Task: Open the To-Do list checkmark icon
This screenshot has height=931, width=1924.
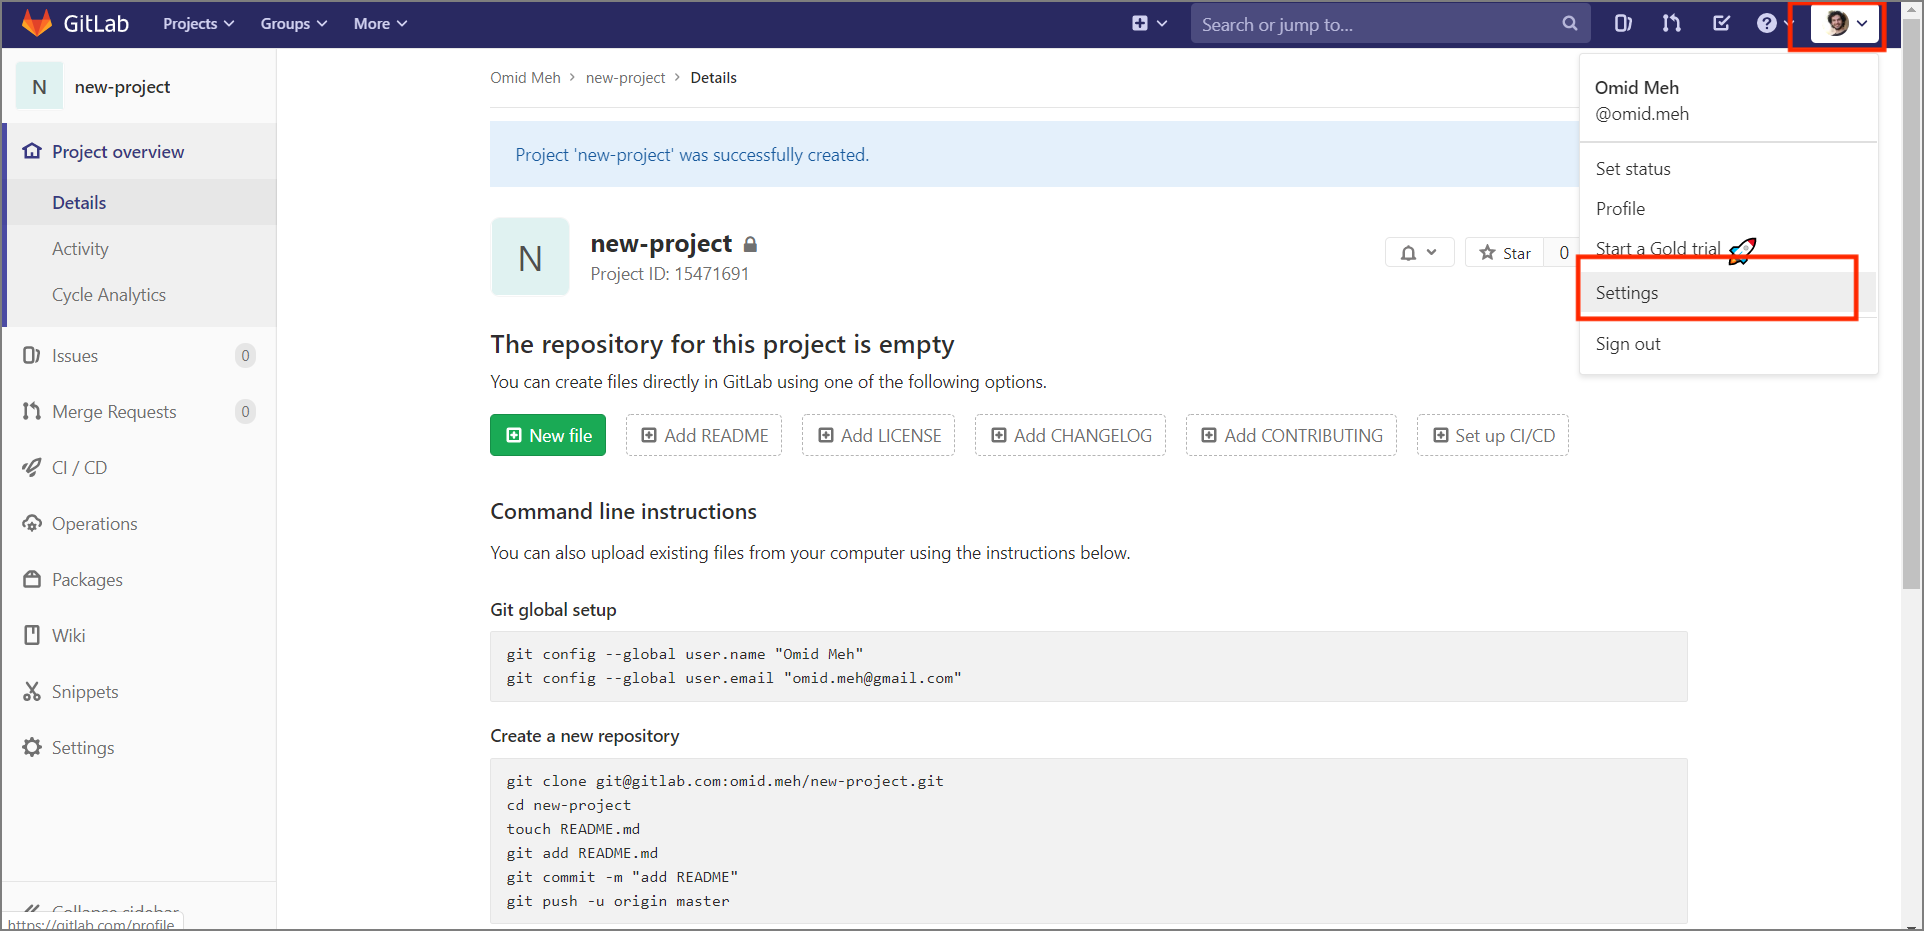Action: click(x=1721, y=23)
